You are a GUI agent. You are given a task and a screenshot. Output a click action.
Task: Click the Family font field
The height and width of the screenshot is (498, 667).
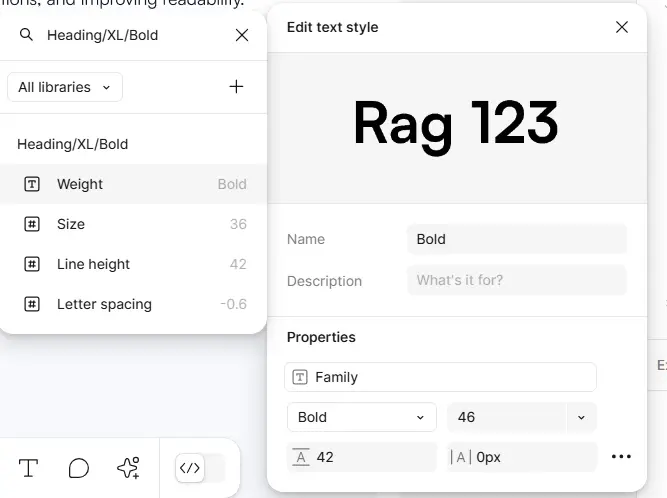(441, 377)
